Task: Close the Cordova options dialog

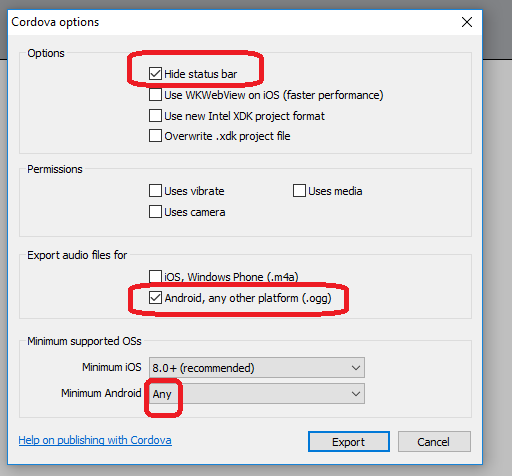Action: click(x=467, y=22)
